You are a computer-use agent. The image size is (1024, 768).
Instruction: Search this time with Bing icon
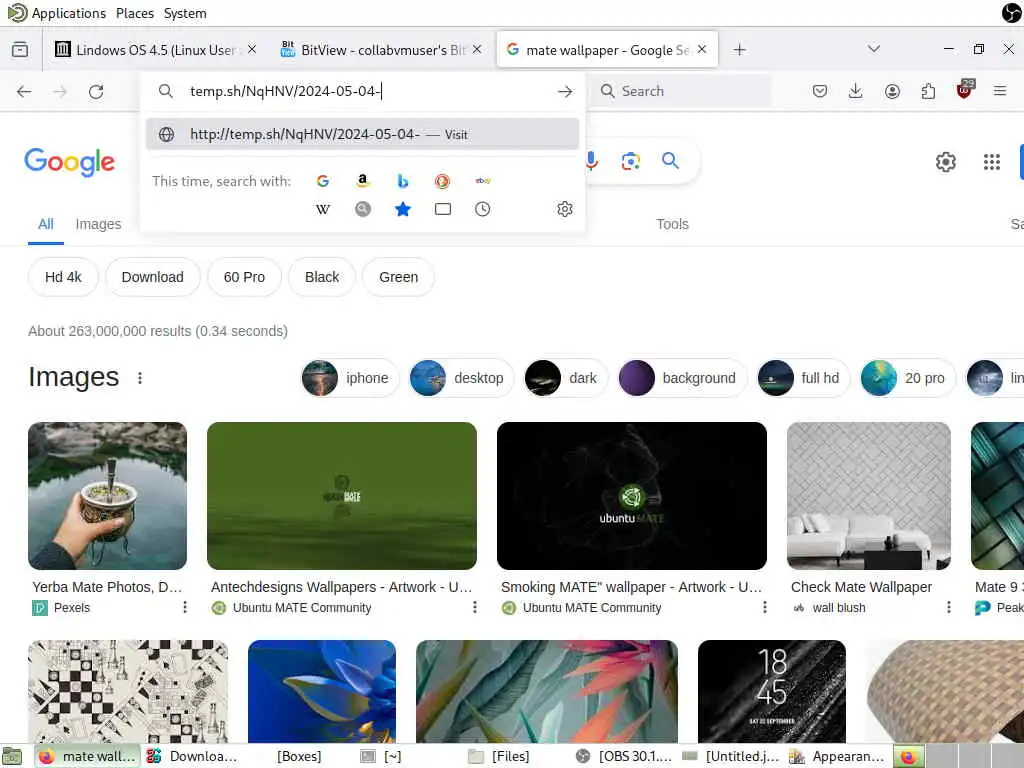(403, 181)
